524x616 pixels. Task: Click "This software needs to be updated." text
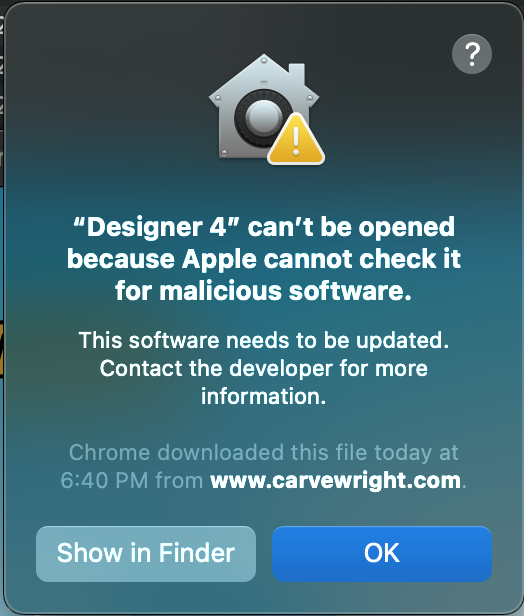(x=264, y=340)
